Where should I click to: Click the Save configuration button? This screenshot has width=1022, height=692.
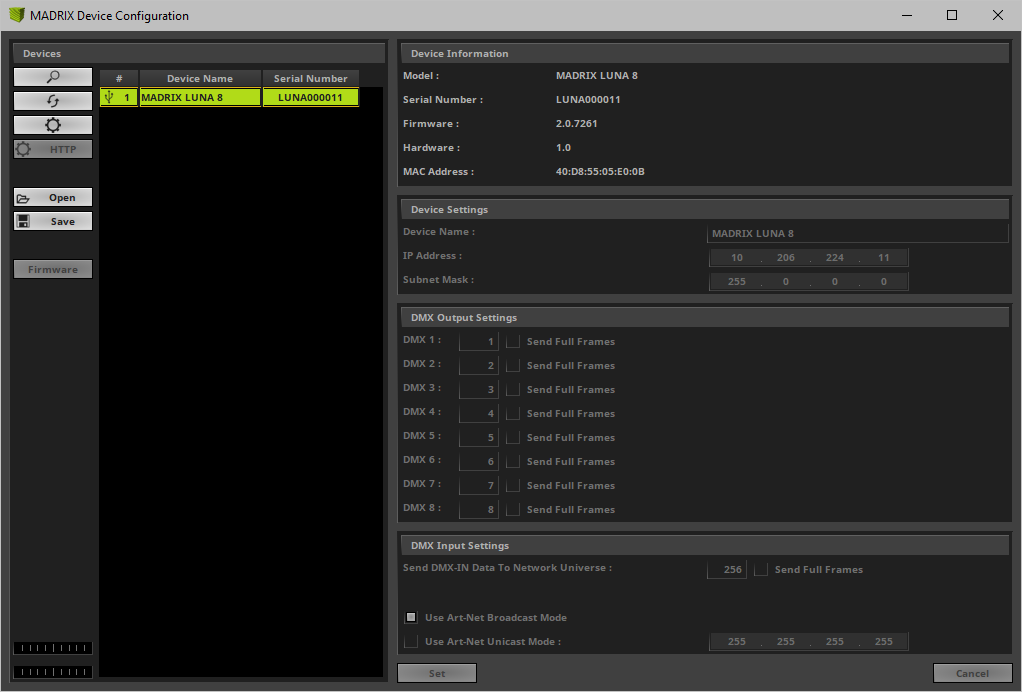(53, 222)
